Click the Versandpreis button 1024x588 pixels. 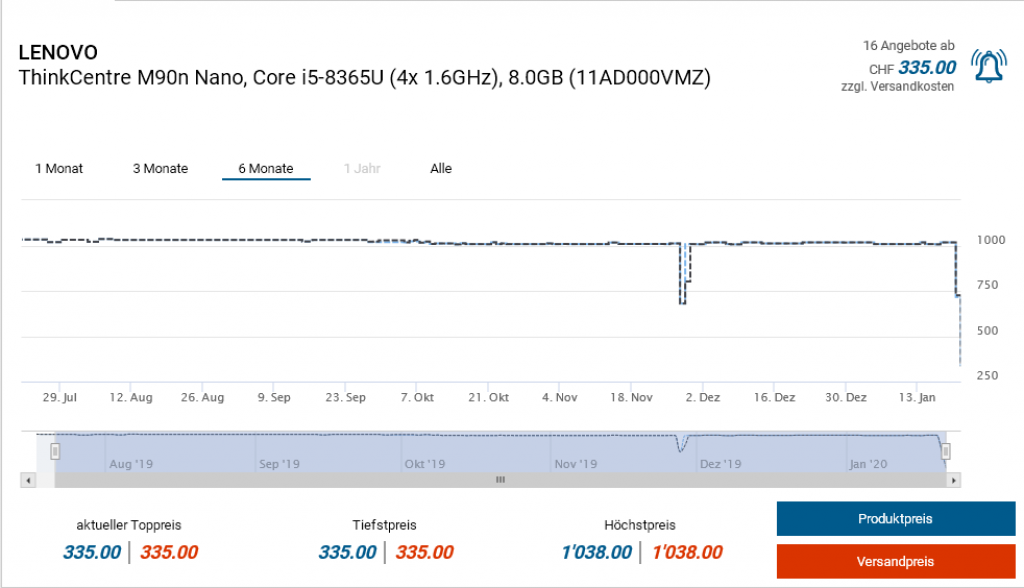(x=895, y=561)
